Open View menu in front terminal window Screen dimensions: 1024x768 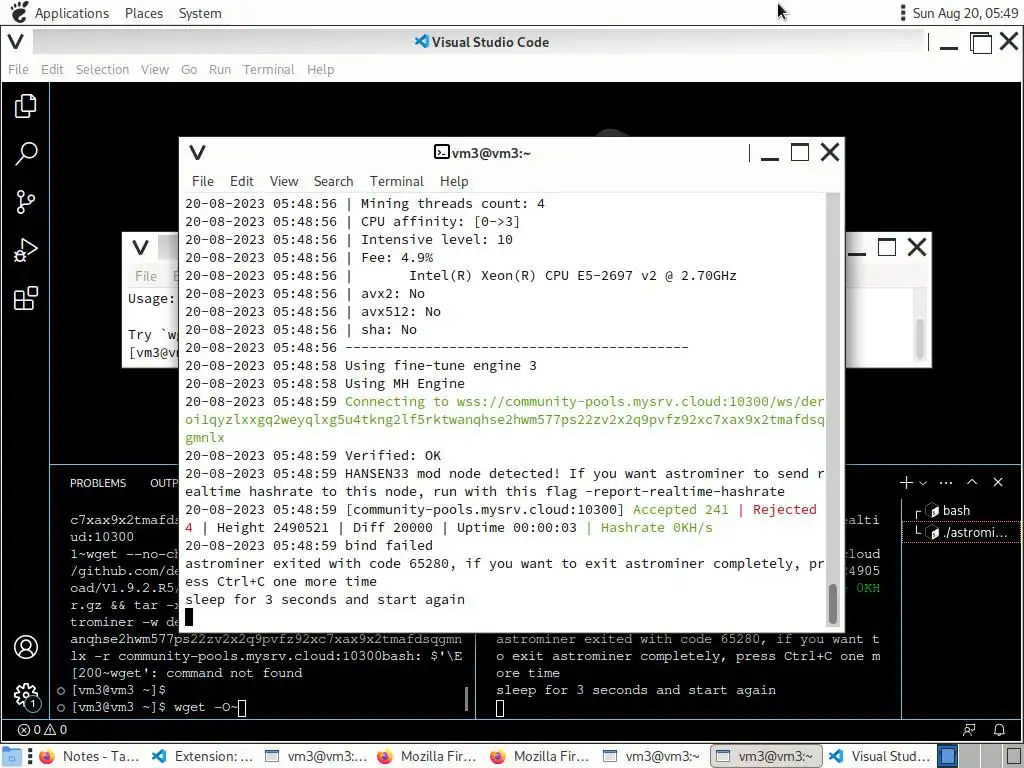[x=284, y=182]
